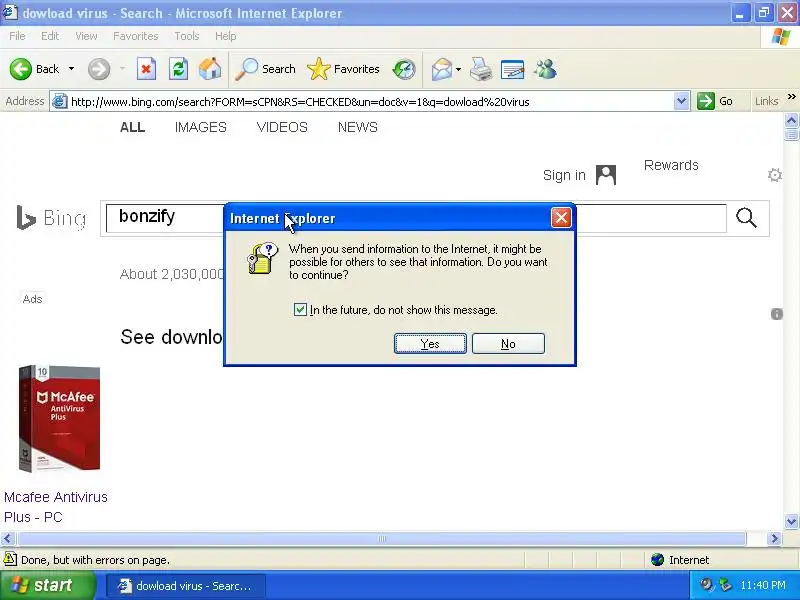
Task: Click the Stop loading icon
Action: coord(146,69)
